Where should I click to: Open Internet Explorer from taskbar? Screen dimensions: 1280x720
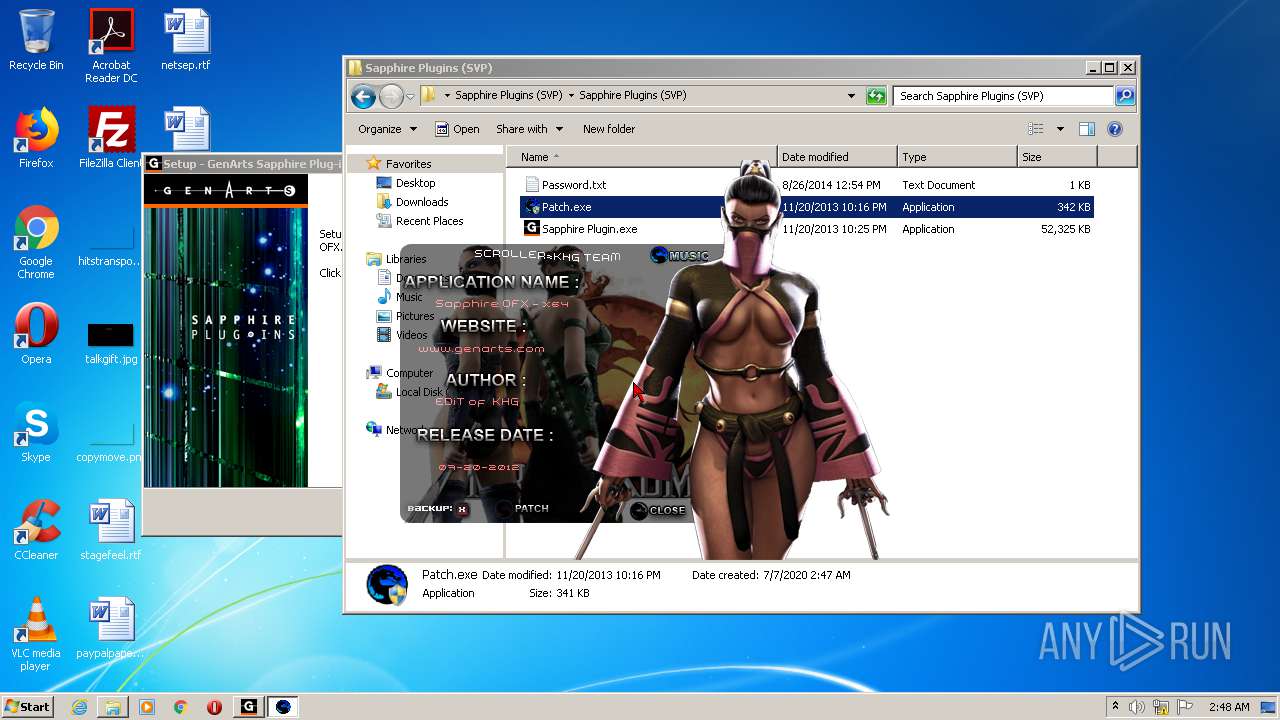[x=79, y=707]
